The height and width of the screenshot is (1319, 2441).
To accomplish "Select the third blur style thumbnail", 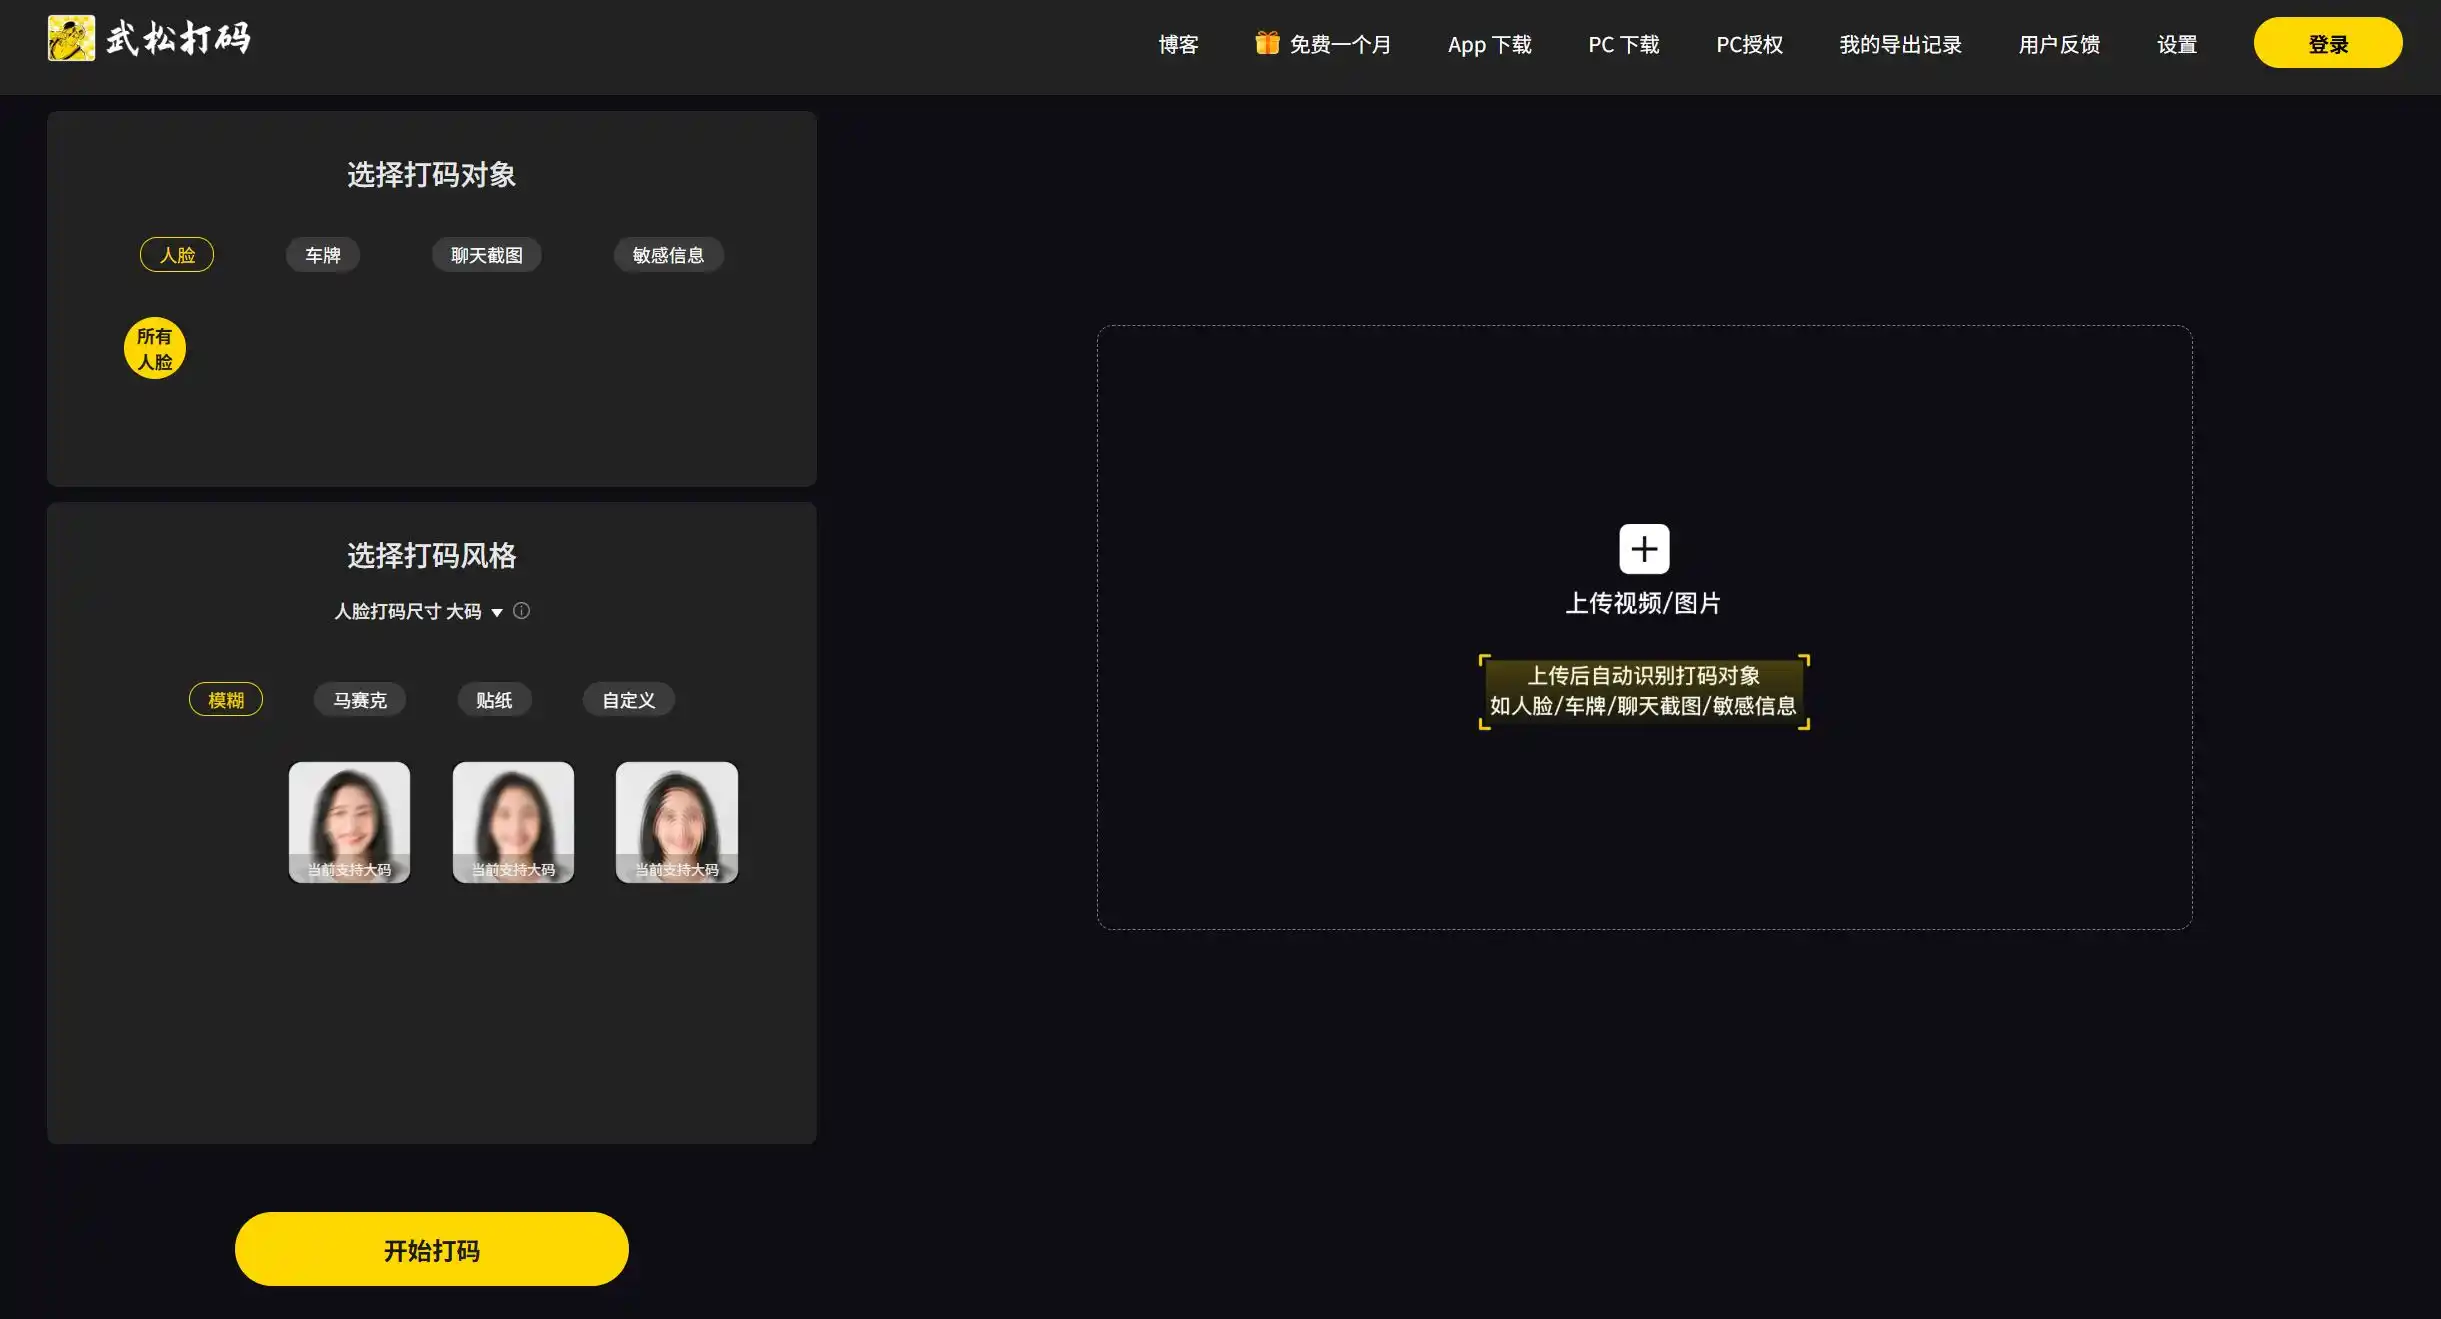I will coord(677,822).
